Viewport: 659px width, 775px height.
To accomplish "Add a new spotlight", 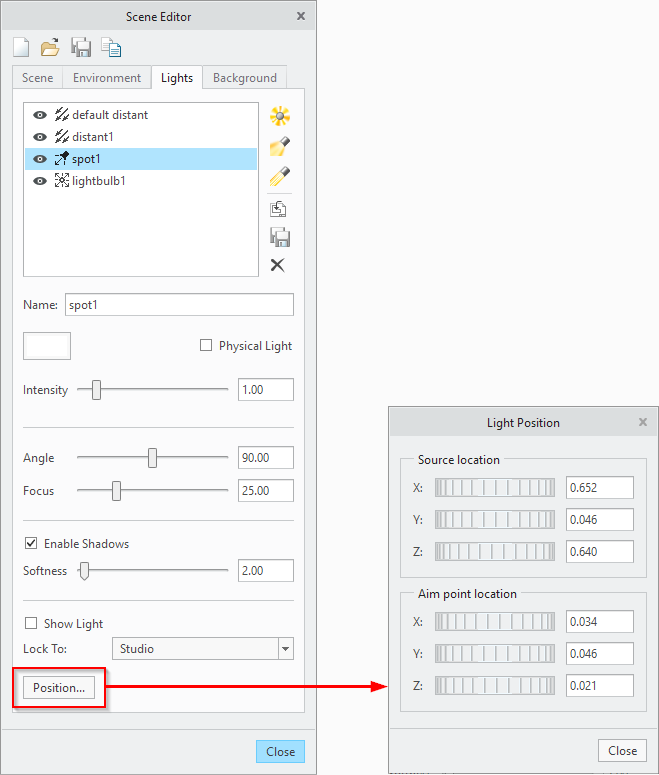I will [280, 146].
